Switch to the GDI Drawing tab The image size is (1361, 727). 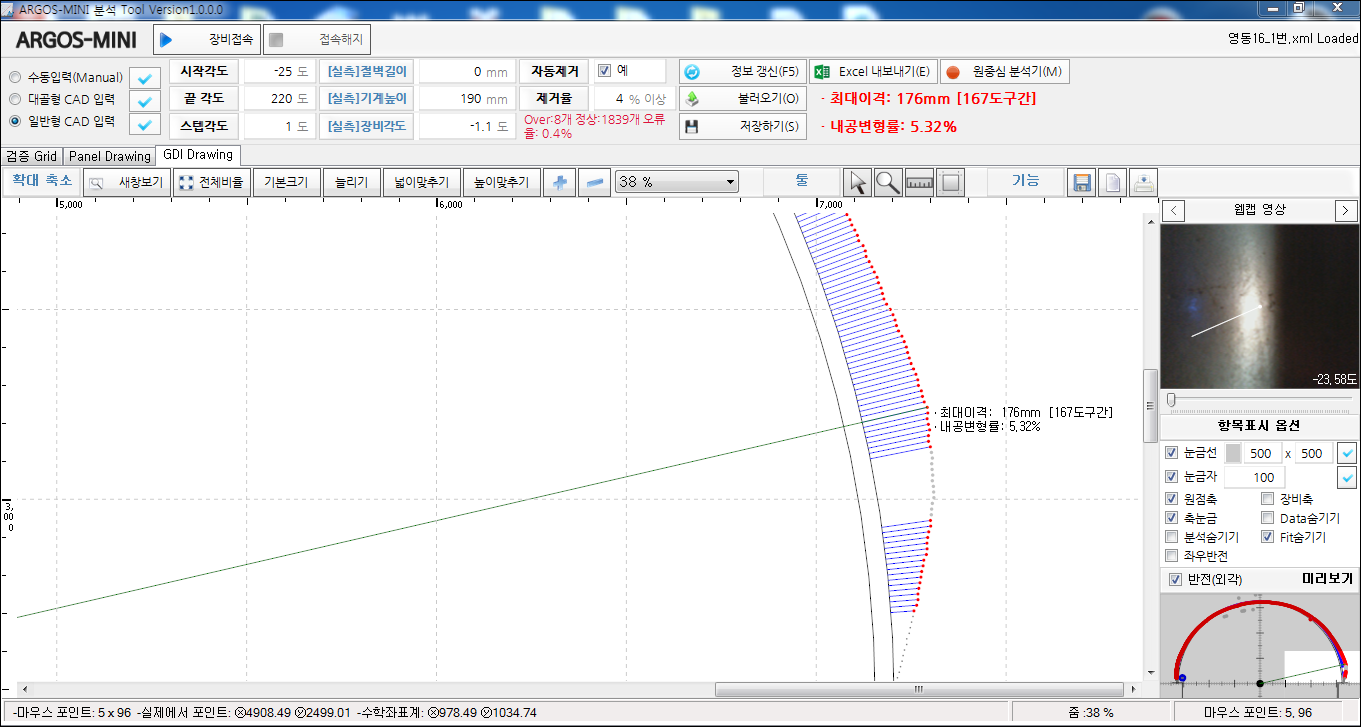coord(198,155)
